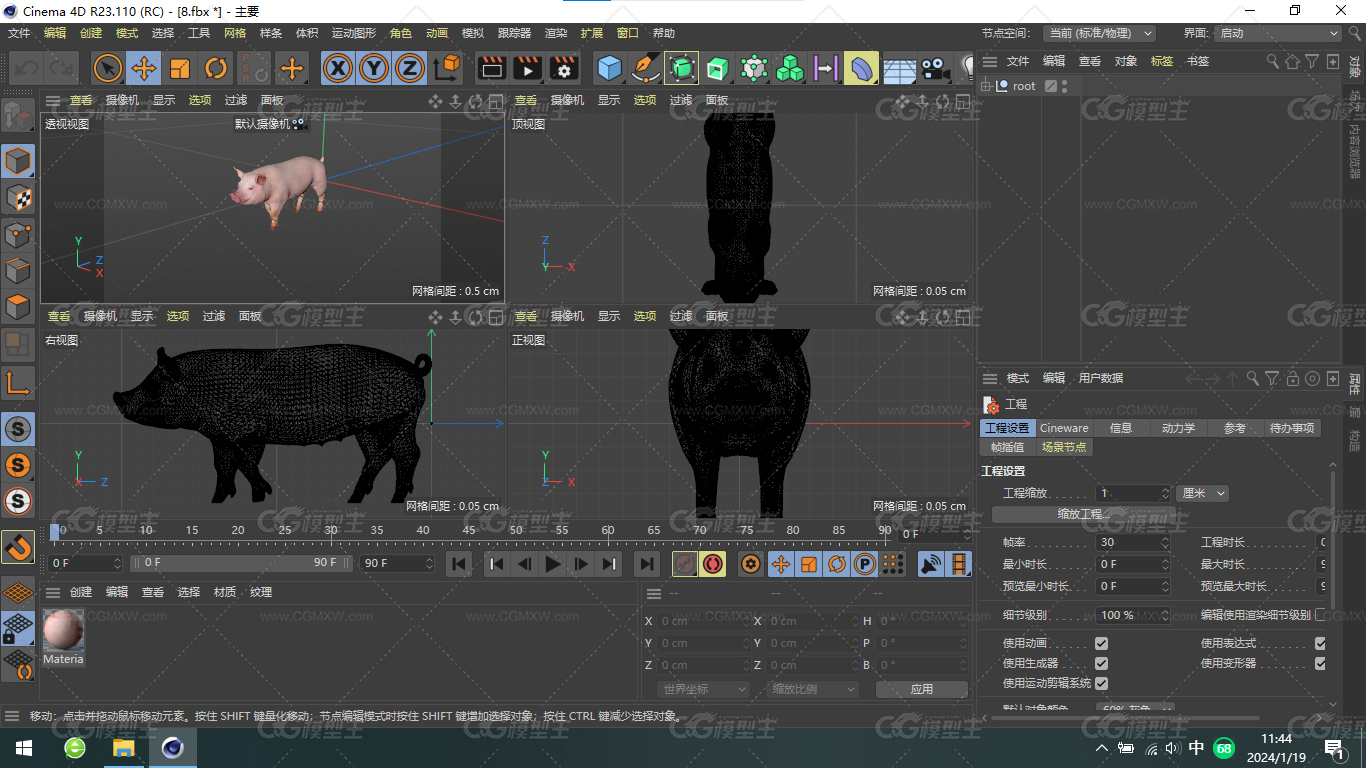Open the 节点空间 dropdown
This screenshot has width=1366, height=768.
(1099, 33)
